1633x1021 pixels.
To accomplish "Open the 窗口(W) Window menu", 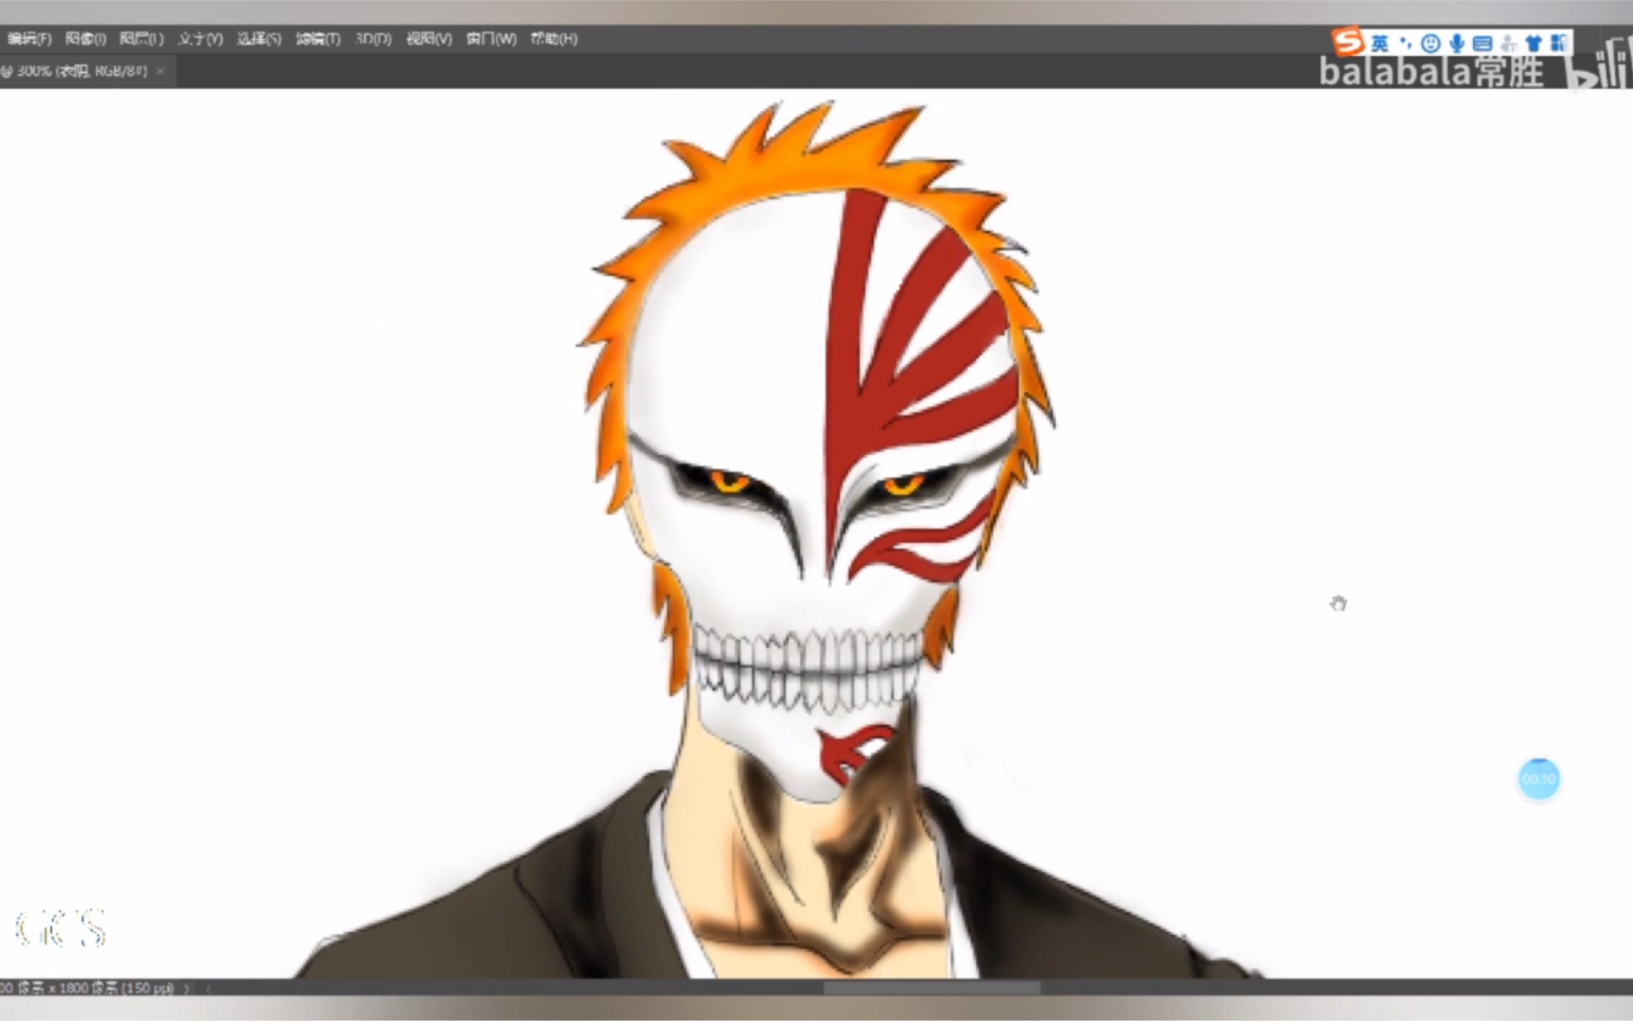I will 491,39.
